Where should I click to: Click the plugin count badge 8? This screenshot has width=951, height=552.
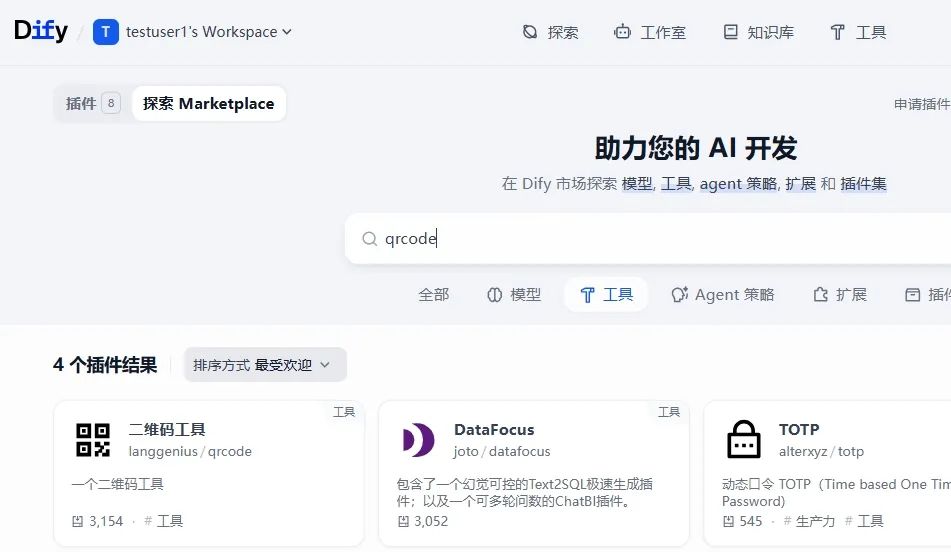111,103
